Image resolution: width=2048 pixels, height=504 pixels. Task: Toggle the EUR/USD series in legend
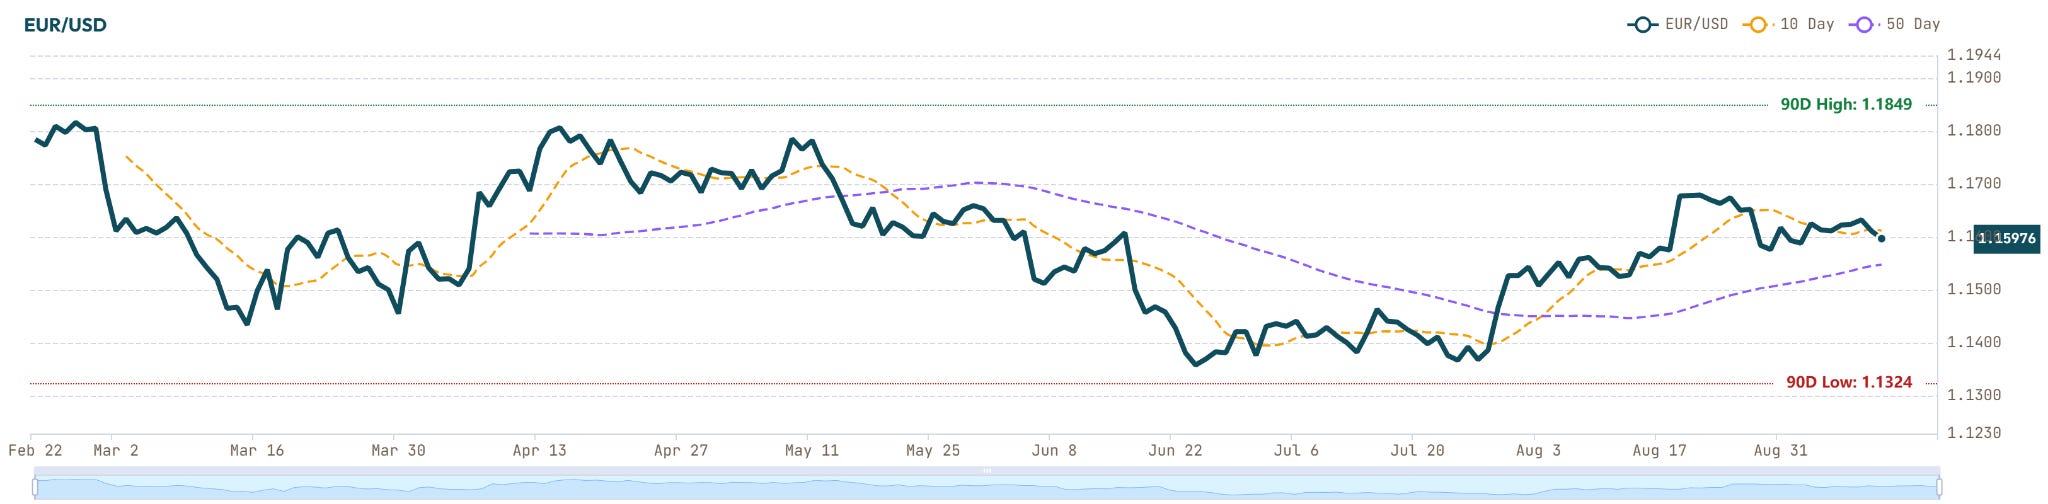[1678, 24]
